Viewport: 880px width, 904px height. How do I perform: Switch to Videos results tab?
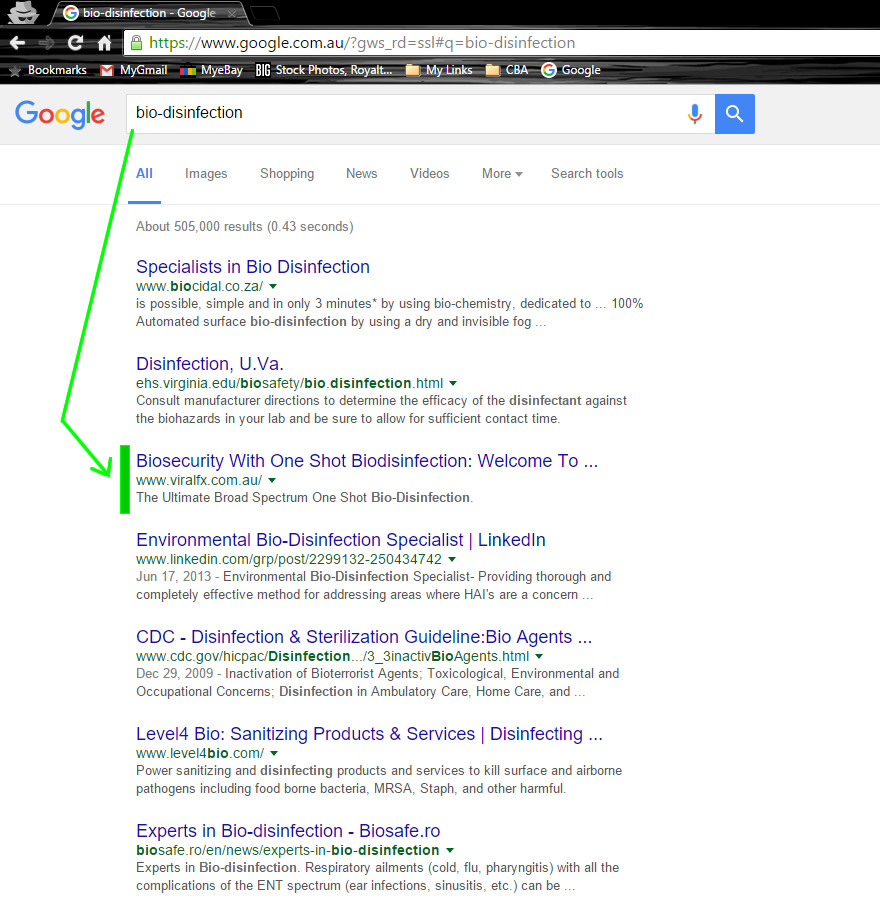pyautogui.click(x=430, y=174)
